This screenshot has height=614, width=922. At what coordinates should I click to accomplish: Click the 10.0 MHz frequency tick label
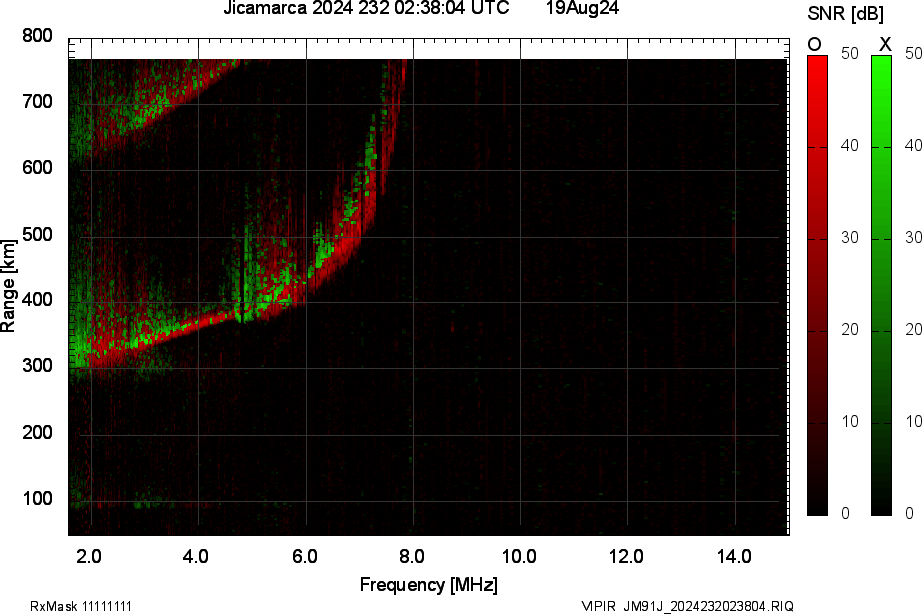tap(519, 556)
